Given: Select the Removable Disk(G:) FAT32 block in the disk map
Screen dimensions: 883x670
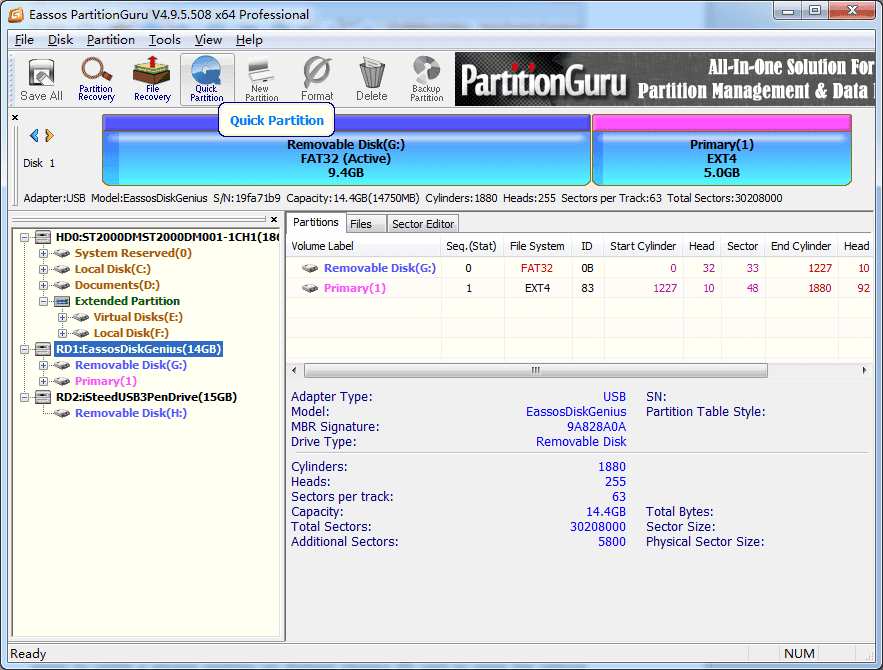Looking at the screenshot, I should [x=346, y=150].
